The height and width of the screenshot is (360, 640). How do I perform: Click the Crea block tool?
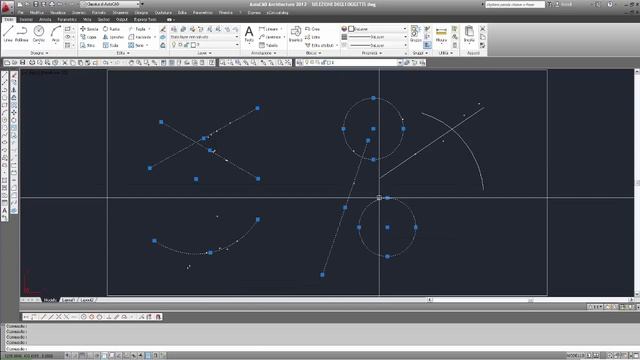coord(313,29)
